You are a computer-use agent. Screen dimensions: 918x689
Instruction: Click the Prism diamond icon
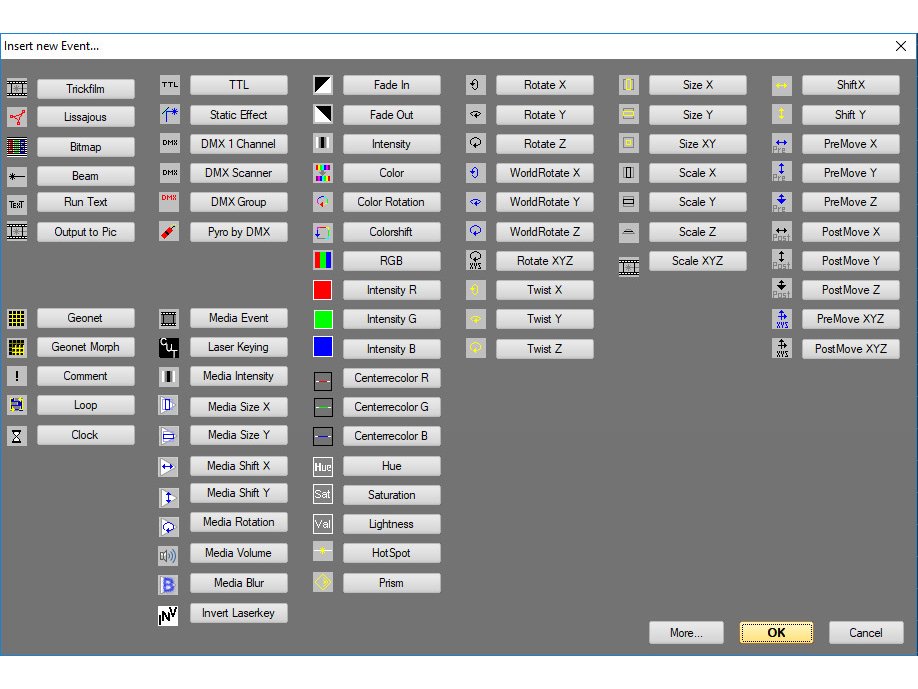(323, 582)
